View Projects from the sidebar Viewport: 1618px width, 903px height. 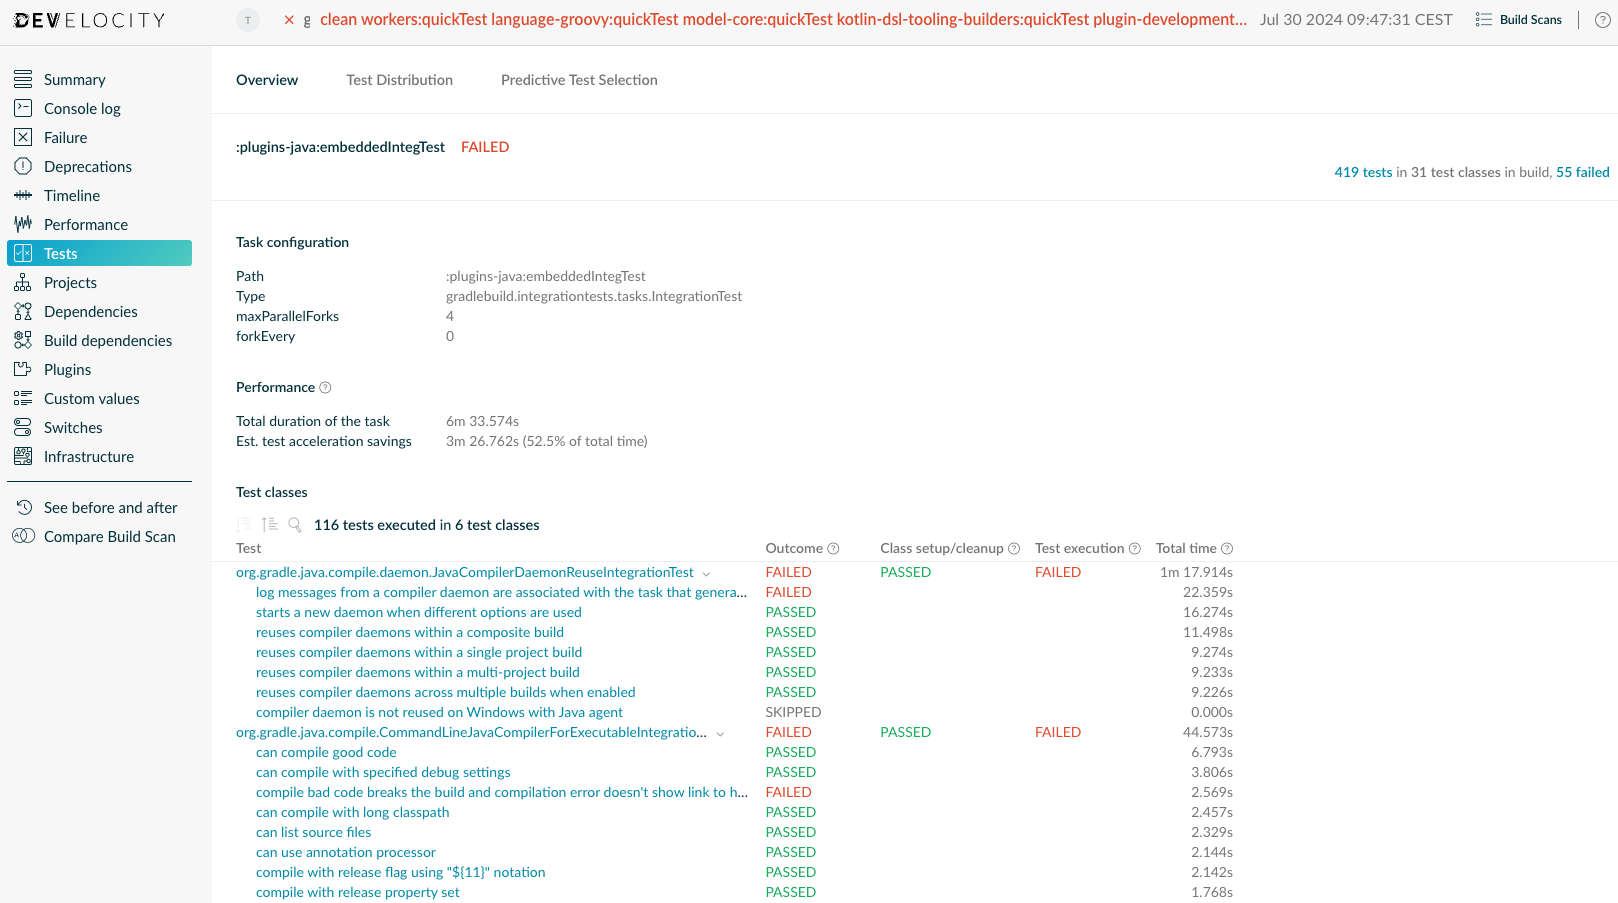(x=71, y=282)
